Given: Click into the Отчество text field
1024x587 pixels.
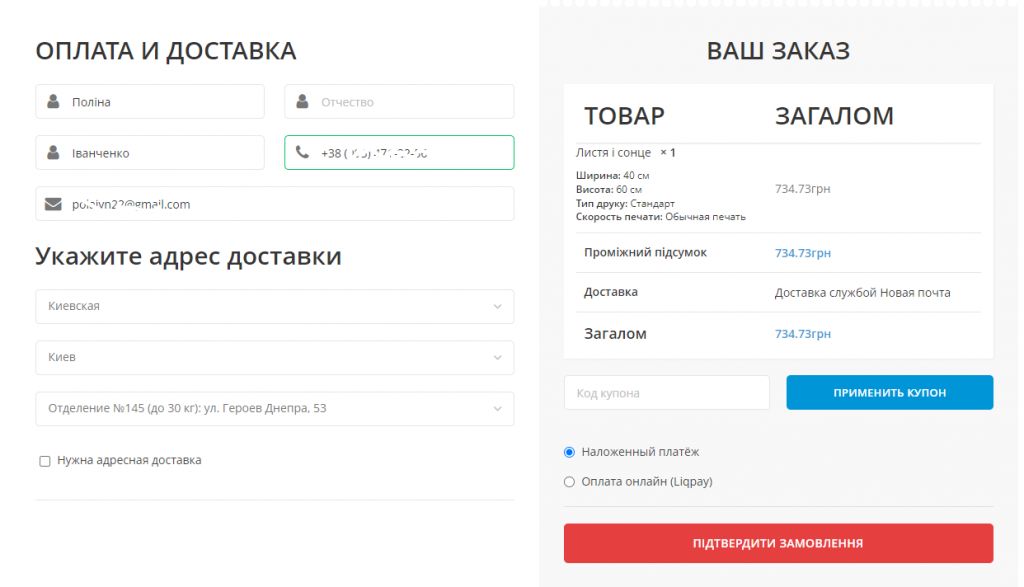Looking at the screenshot, I should [x=410, y=102].
